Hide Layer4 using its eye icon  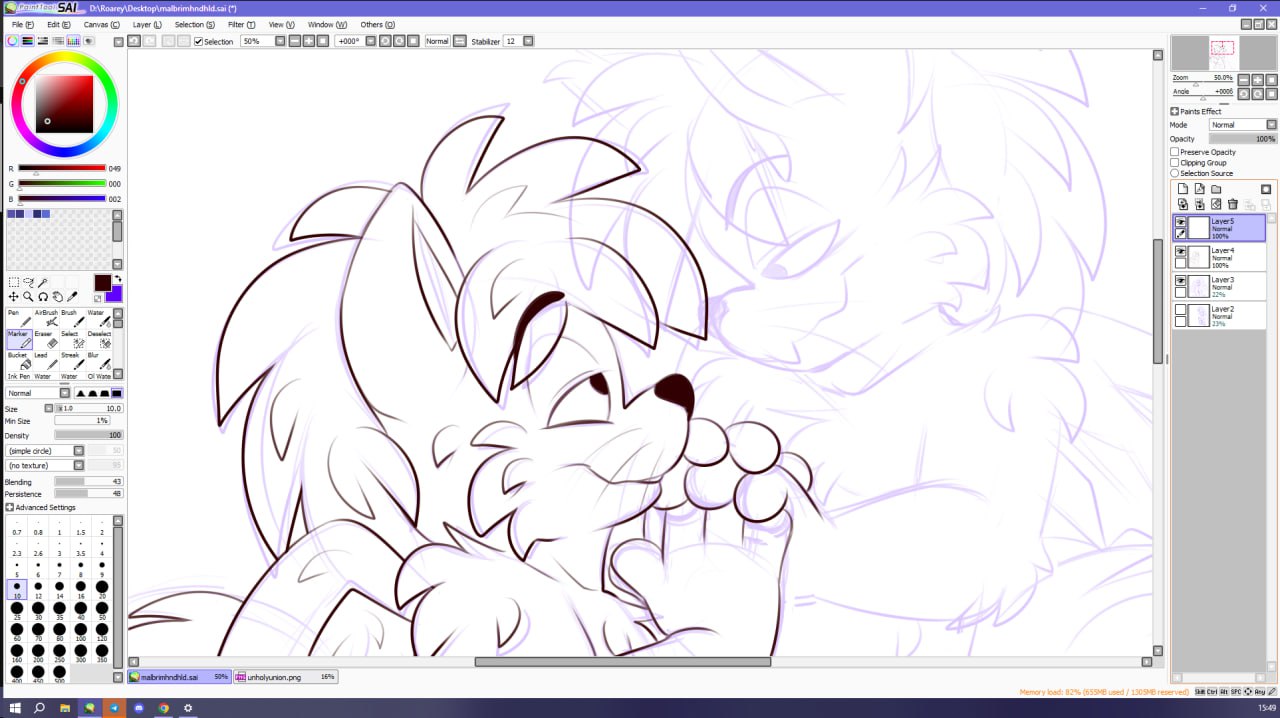(x=1181, y=251)
